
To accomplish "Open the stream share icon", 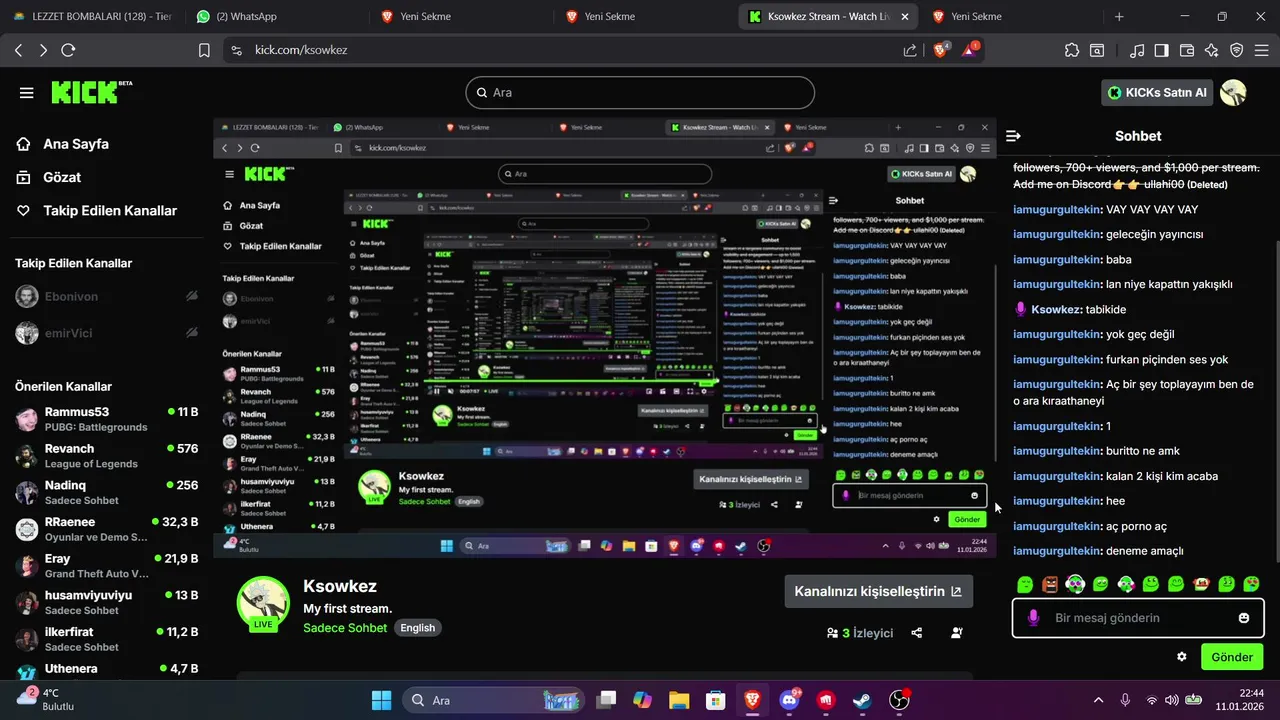I will (917, 633).
